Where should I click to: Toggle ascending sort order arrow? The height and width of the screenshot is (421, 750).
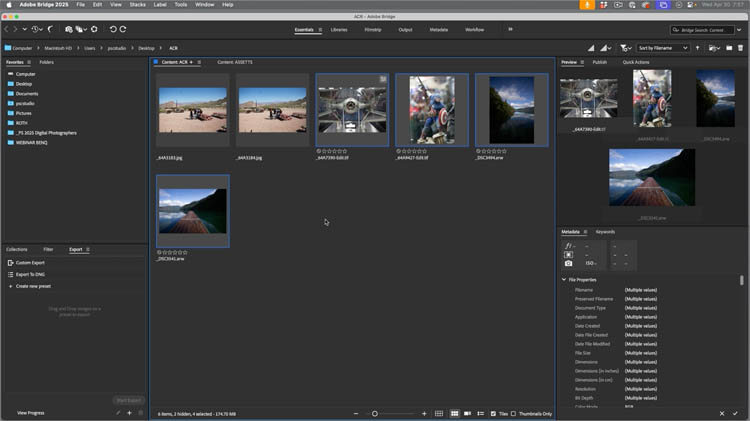tap(698, 48)
